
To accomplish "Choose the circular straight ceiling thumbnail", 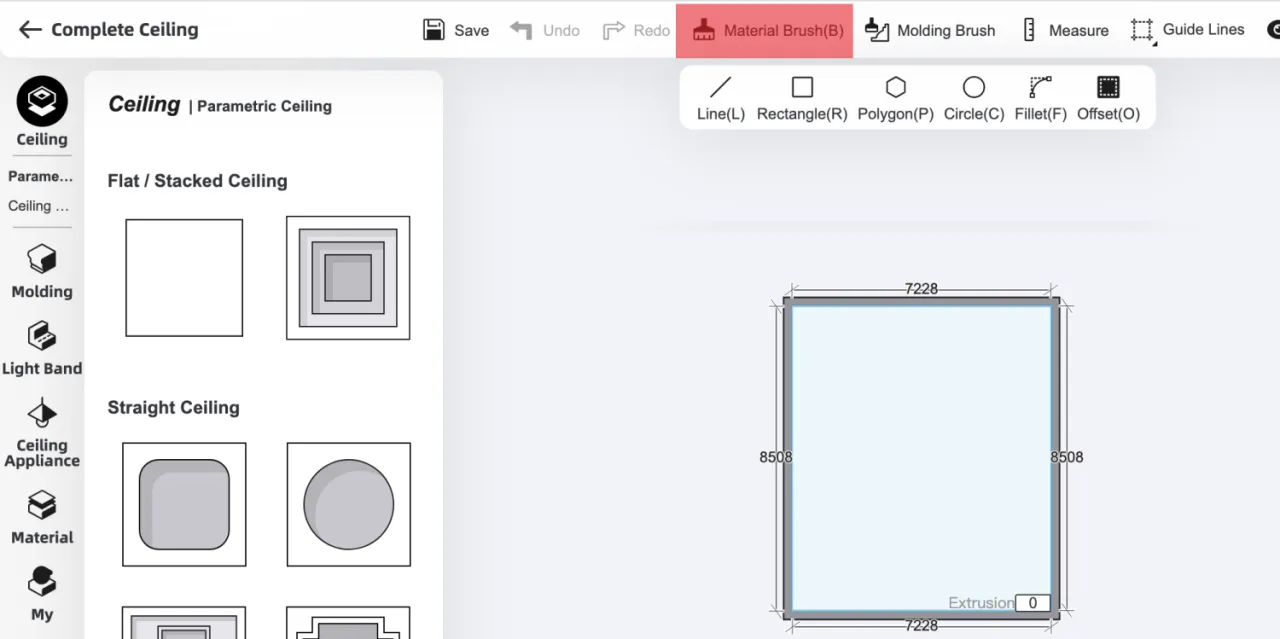I will pos(348,504).
